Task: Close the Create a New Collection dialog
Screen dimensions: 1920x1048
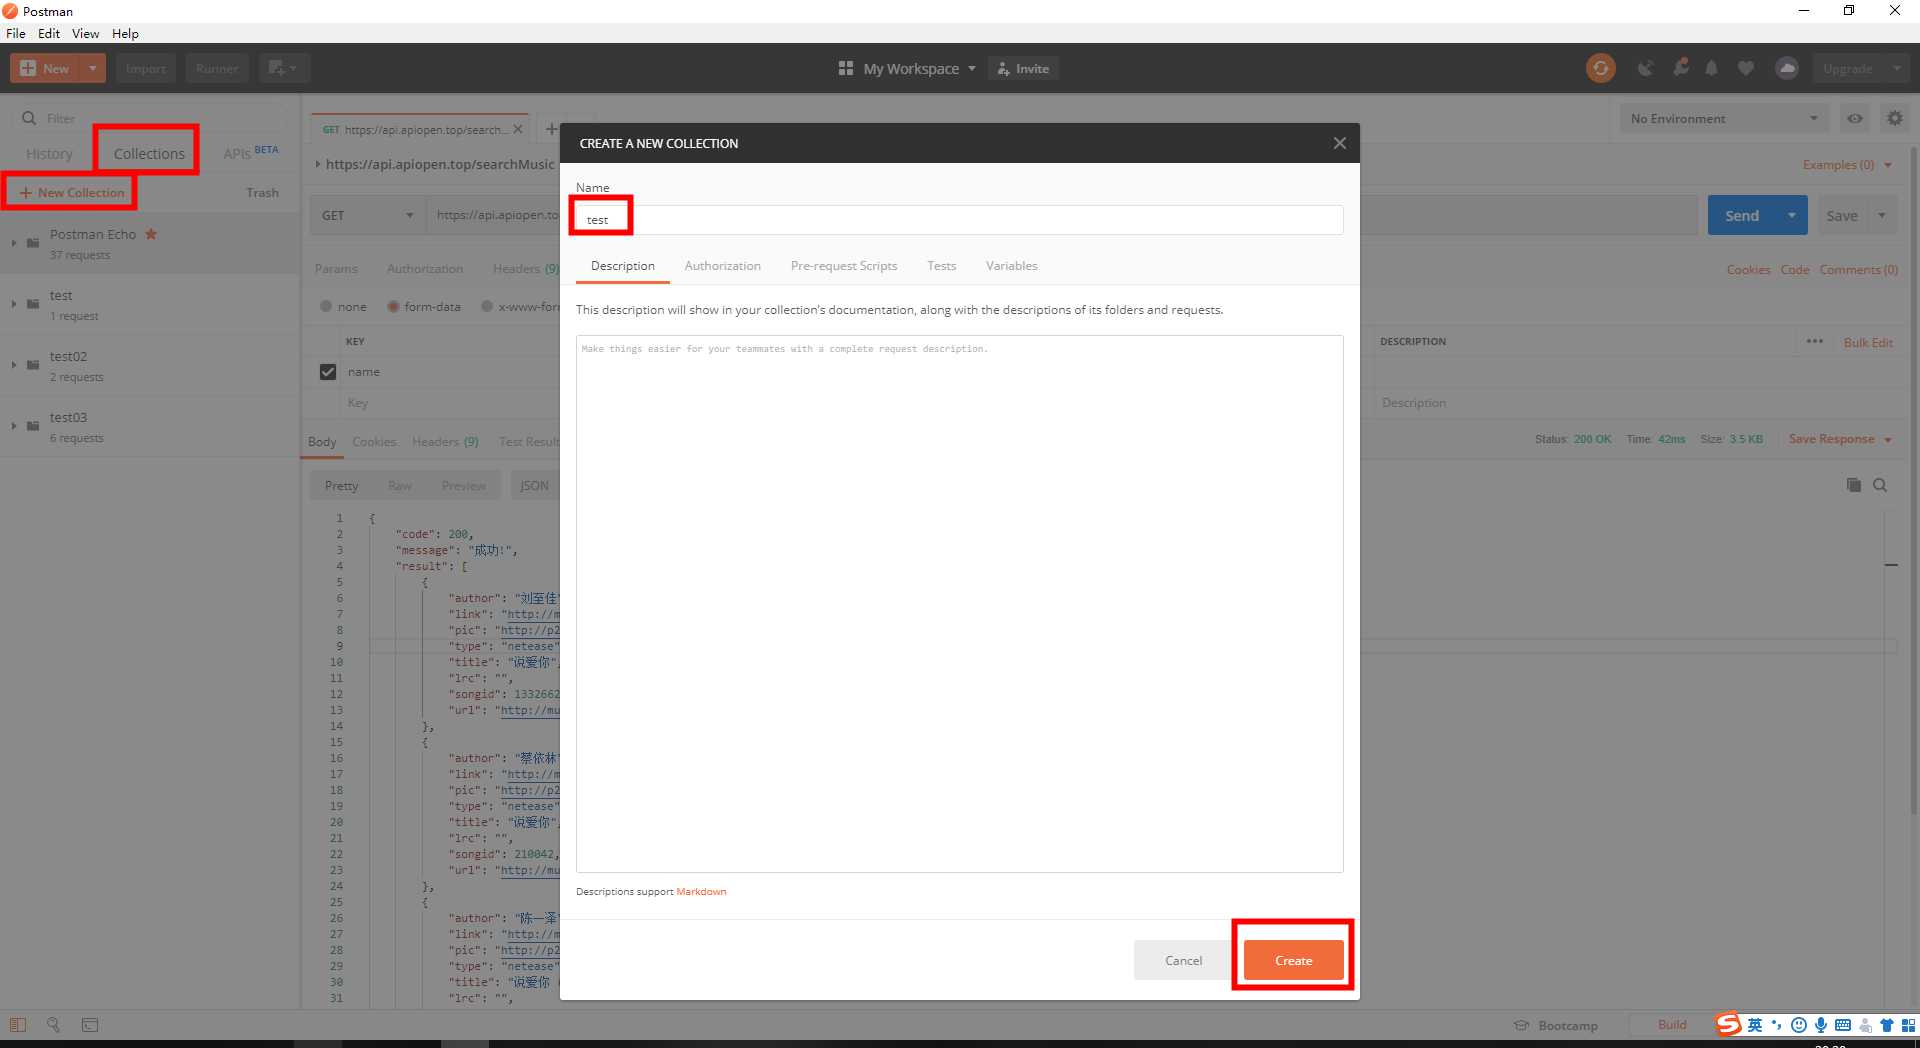Action: [1339, 143]
